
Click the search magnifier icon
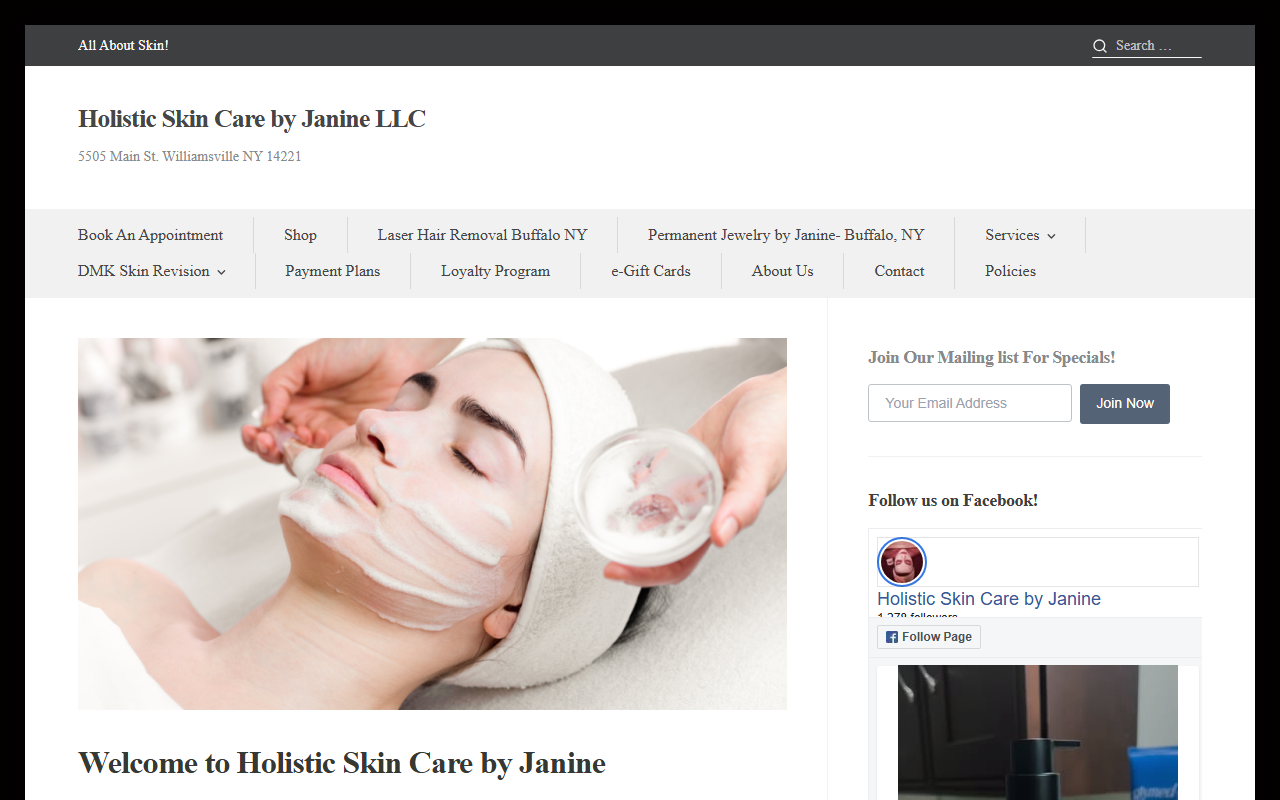coord(1100,46)
